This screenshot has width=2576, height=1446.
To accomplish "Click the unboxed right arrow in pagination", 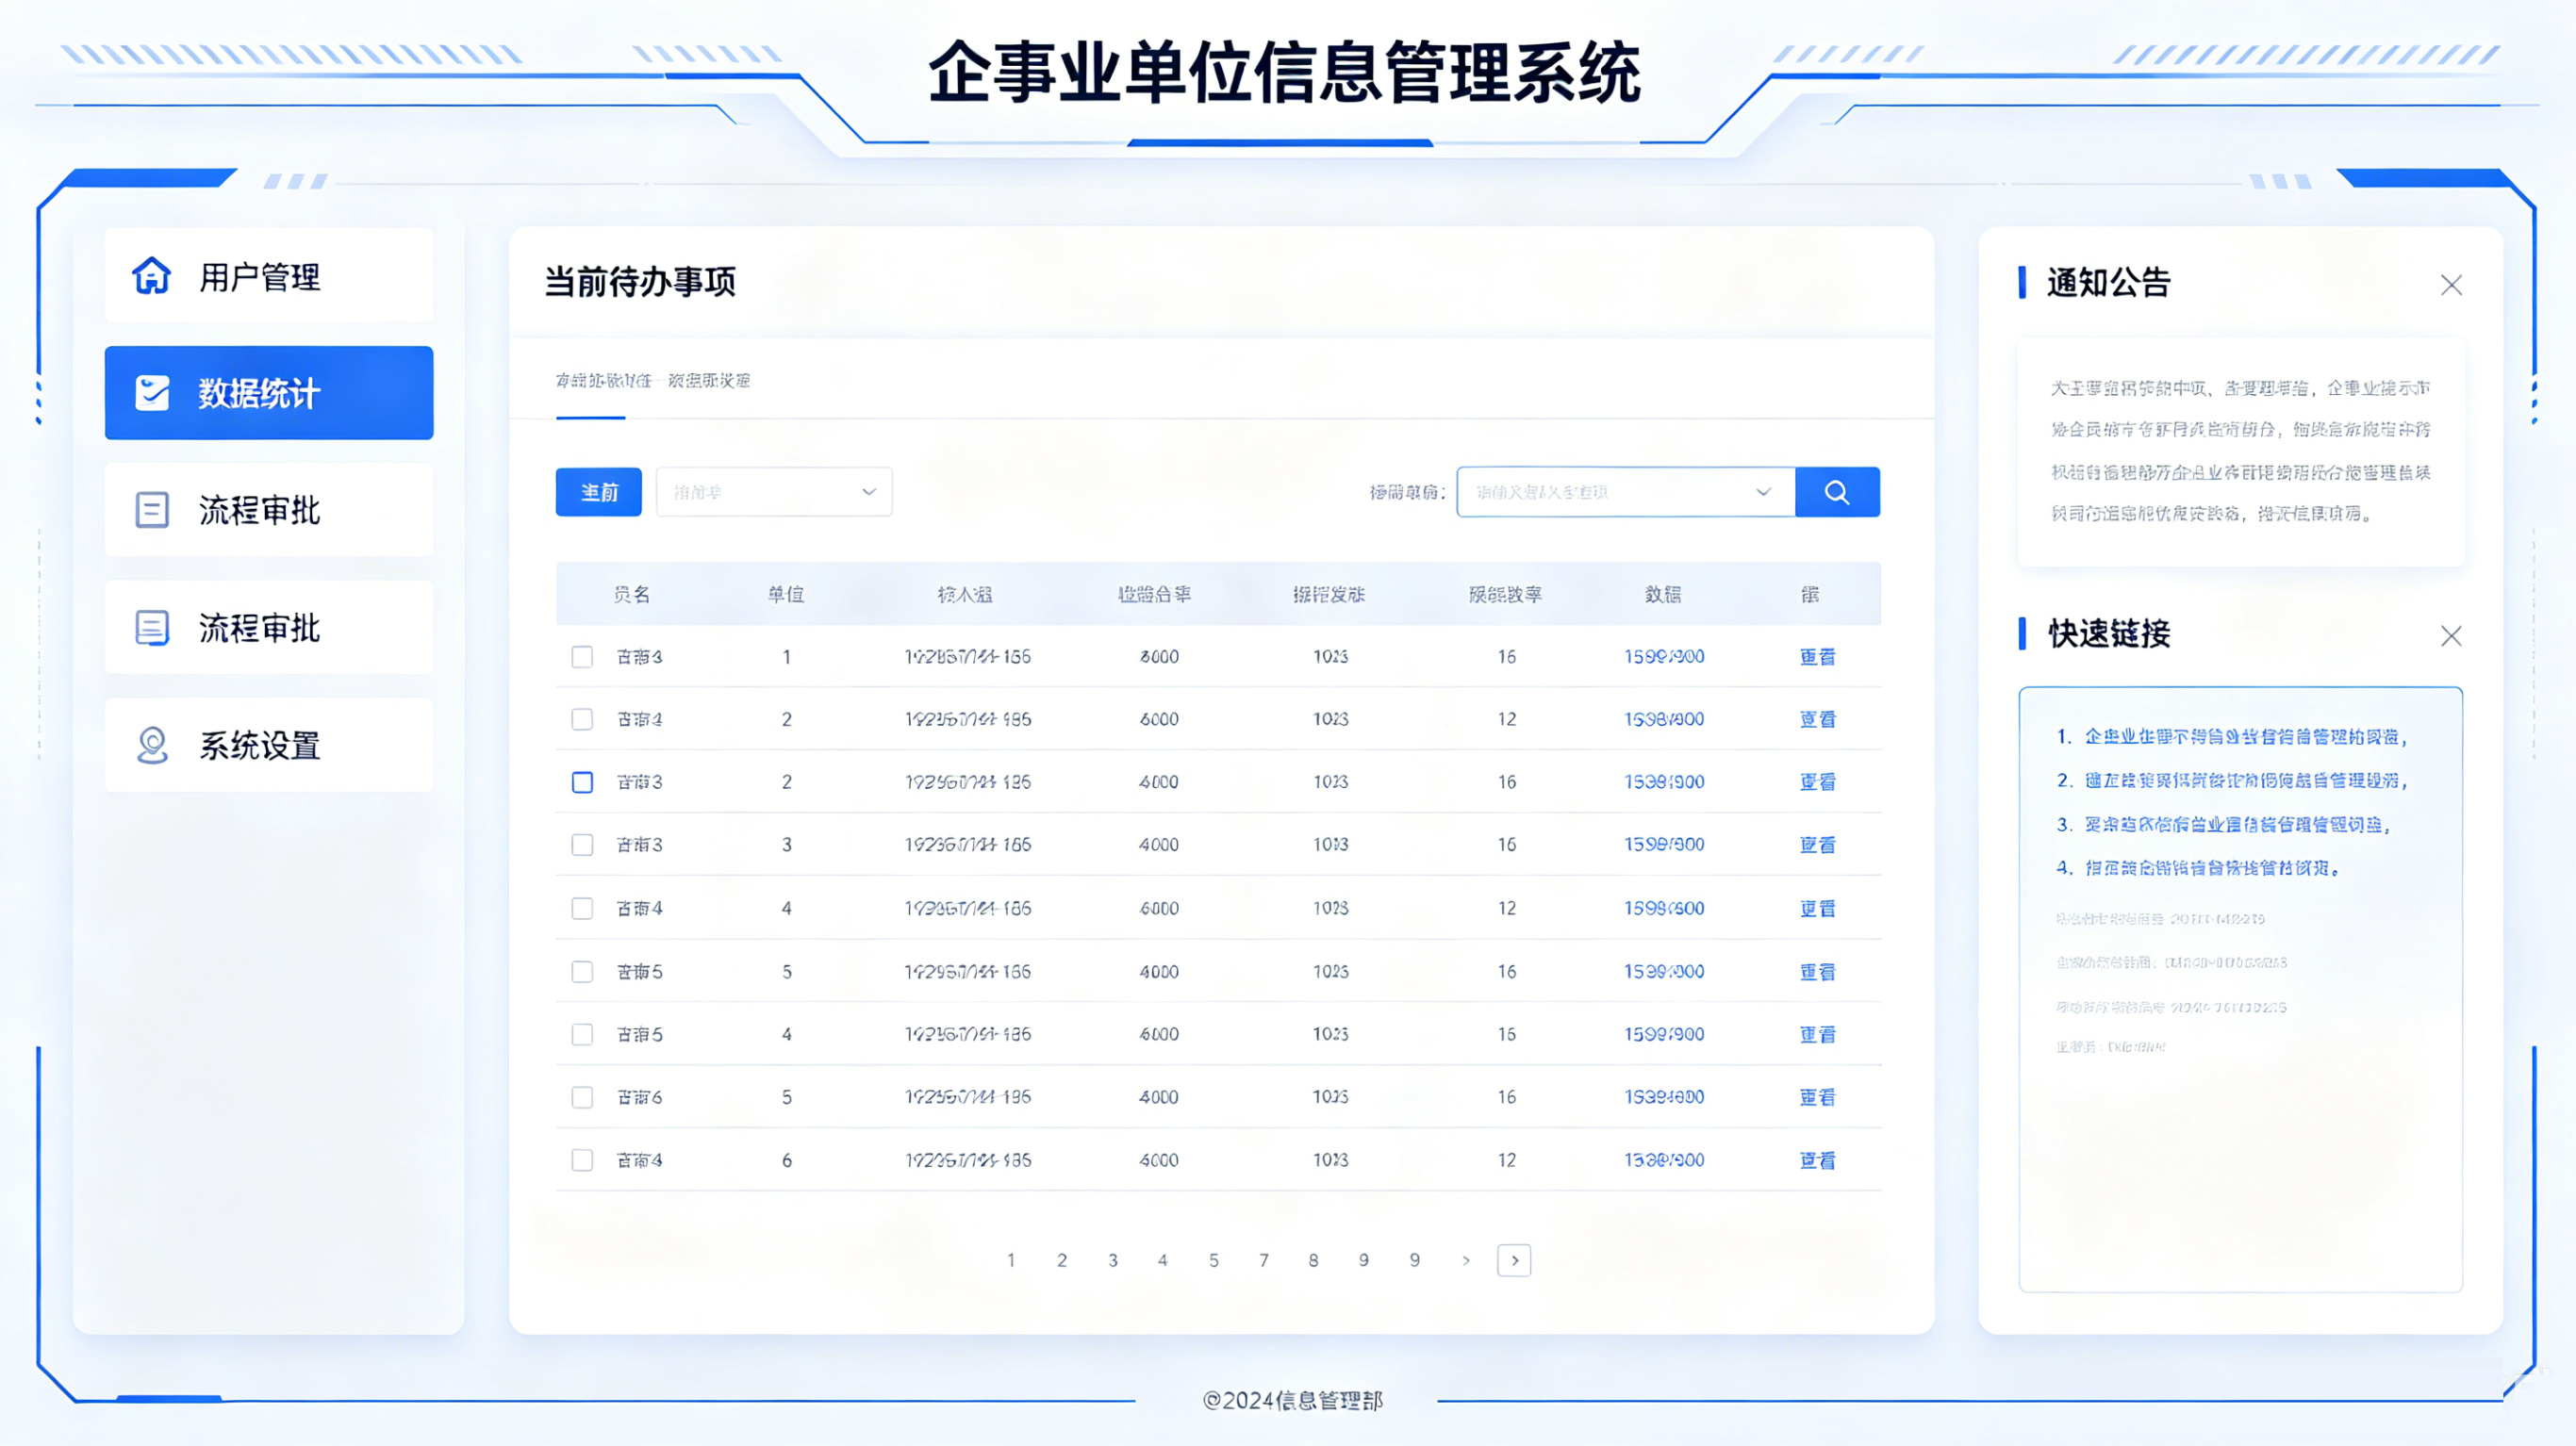I will pyautogui.click(x=1466, y=1260).
